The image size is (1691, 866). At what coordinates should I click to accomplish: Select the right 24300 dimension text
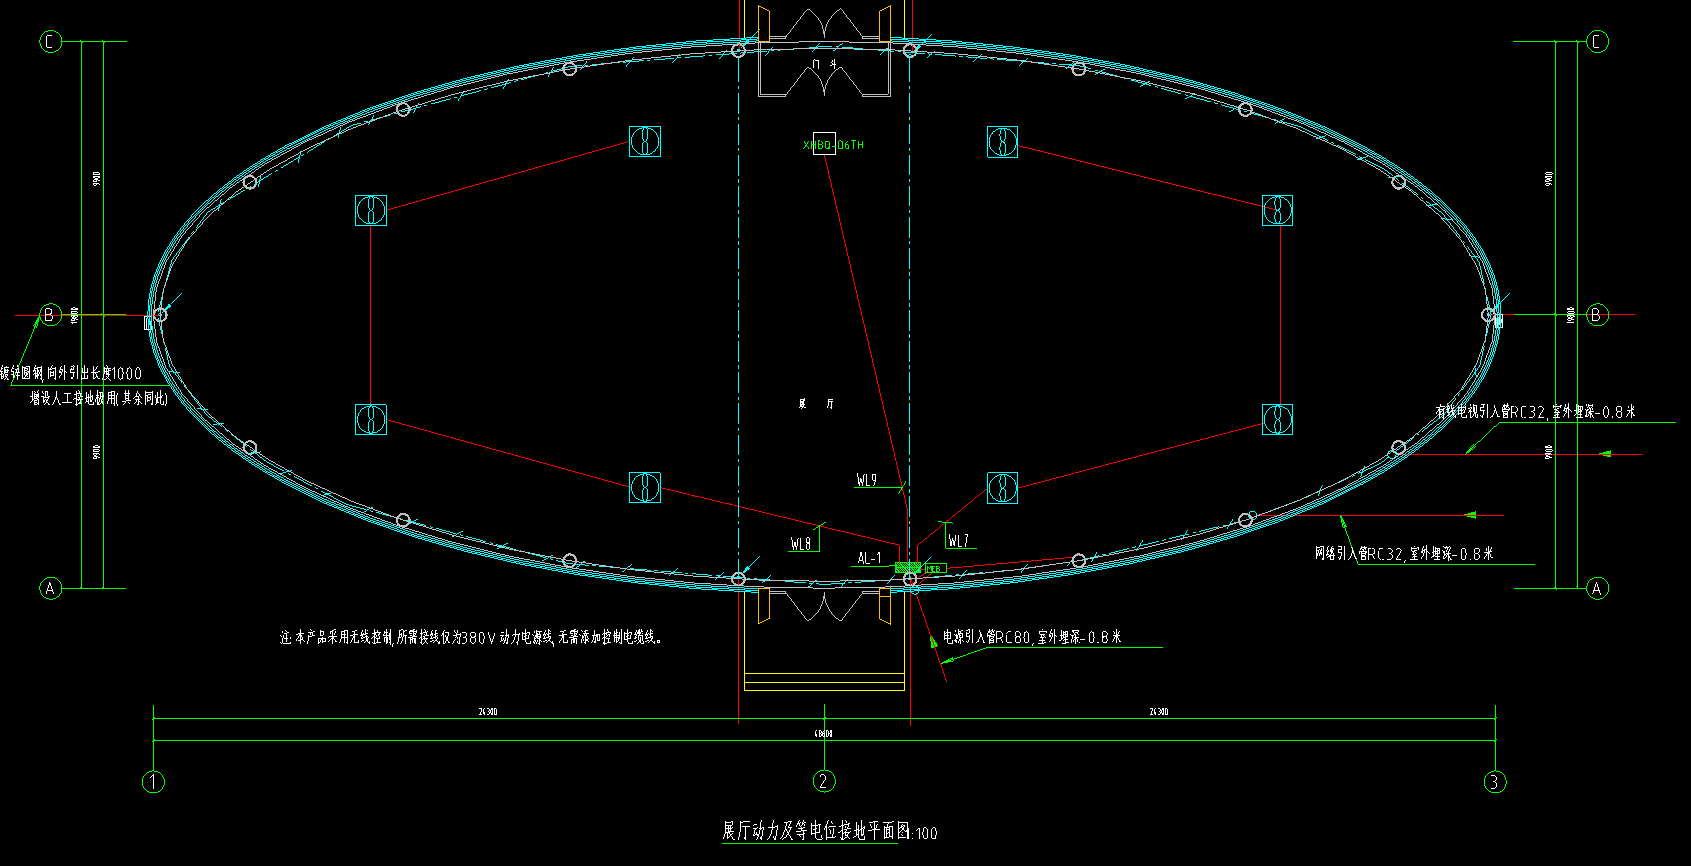(1159, 712)
